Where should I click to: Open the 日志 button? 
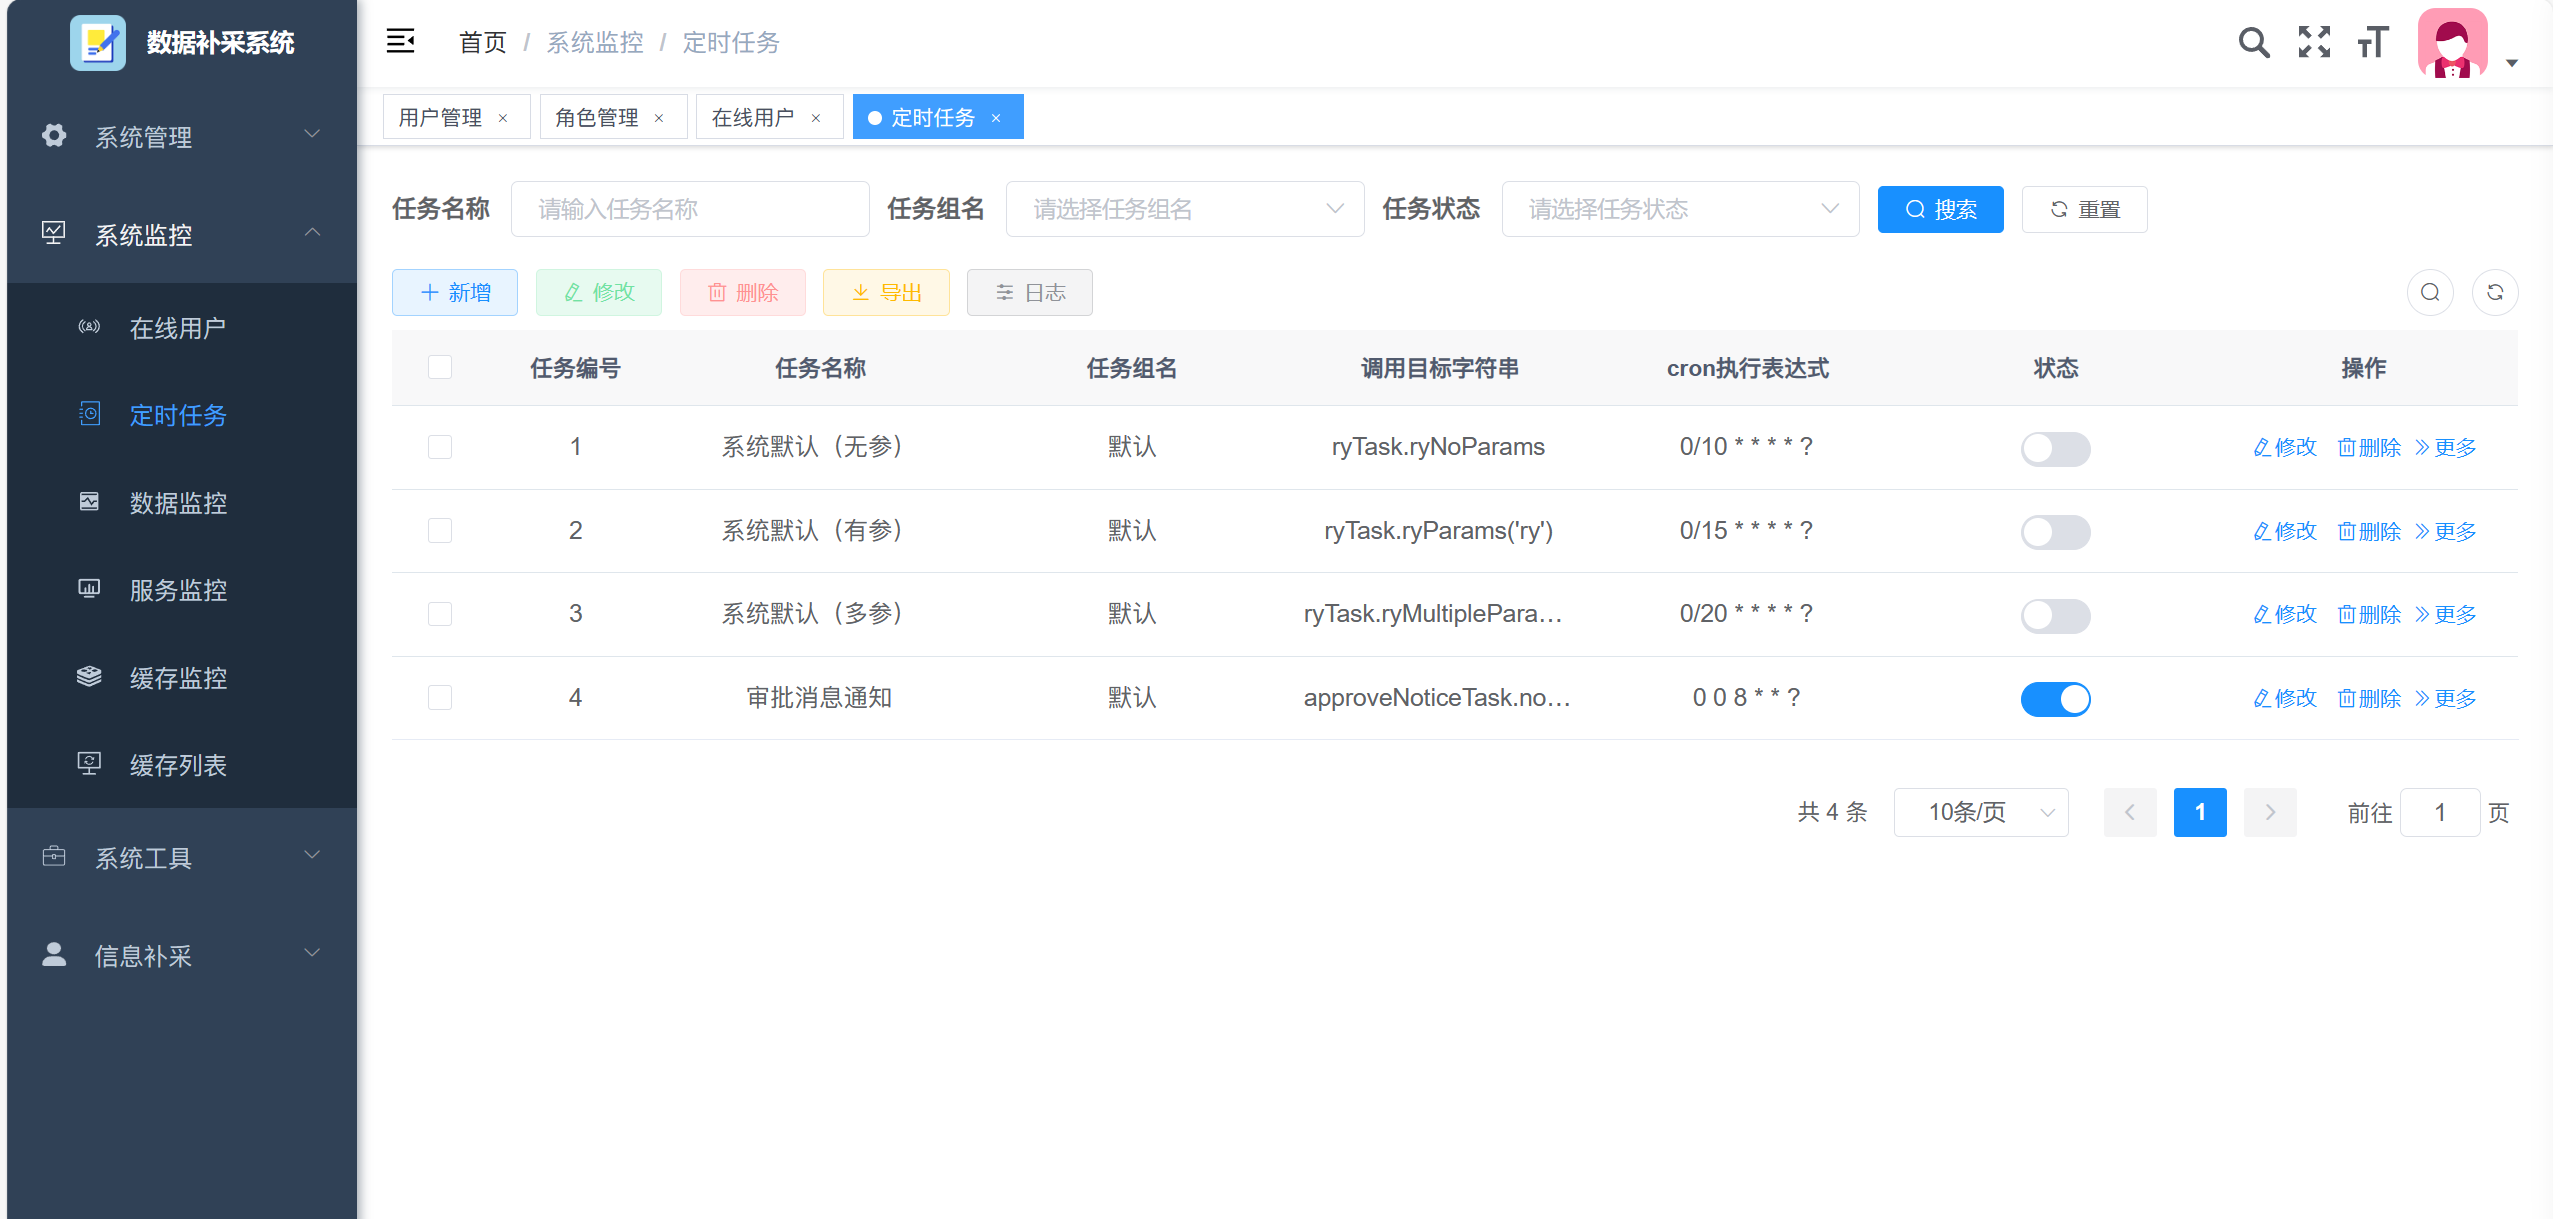pos(1030,292)
